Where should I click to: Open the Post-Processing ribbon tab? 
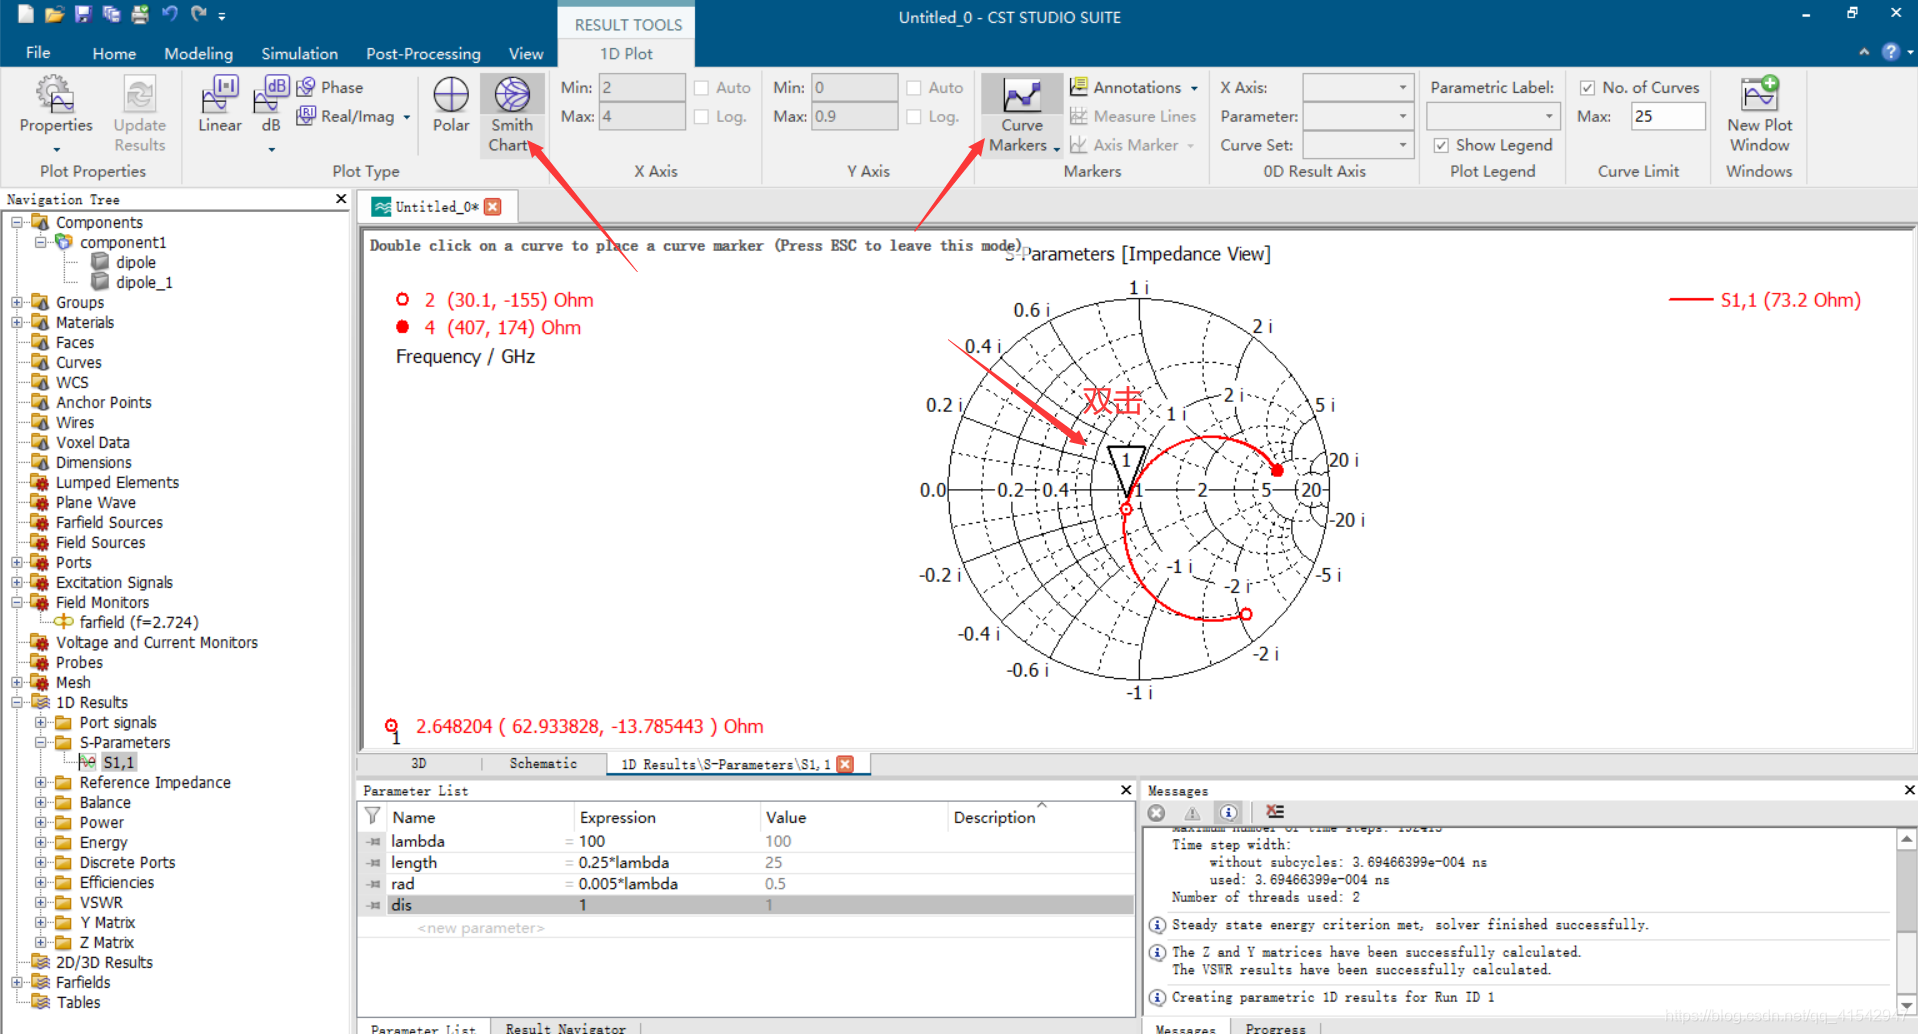pos(423,53)
